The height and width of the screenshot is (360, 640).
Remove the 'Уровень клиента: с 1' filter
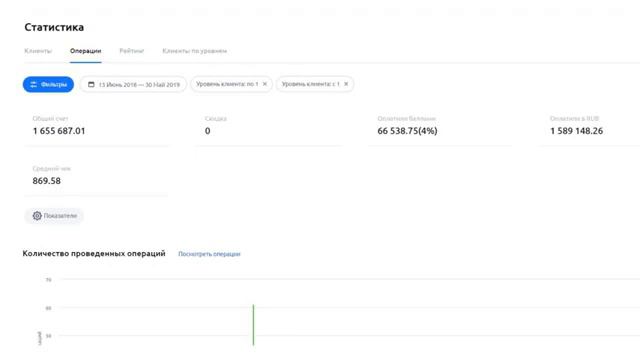(346, 84)
